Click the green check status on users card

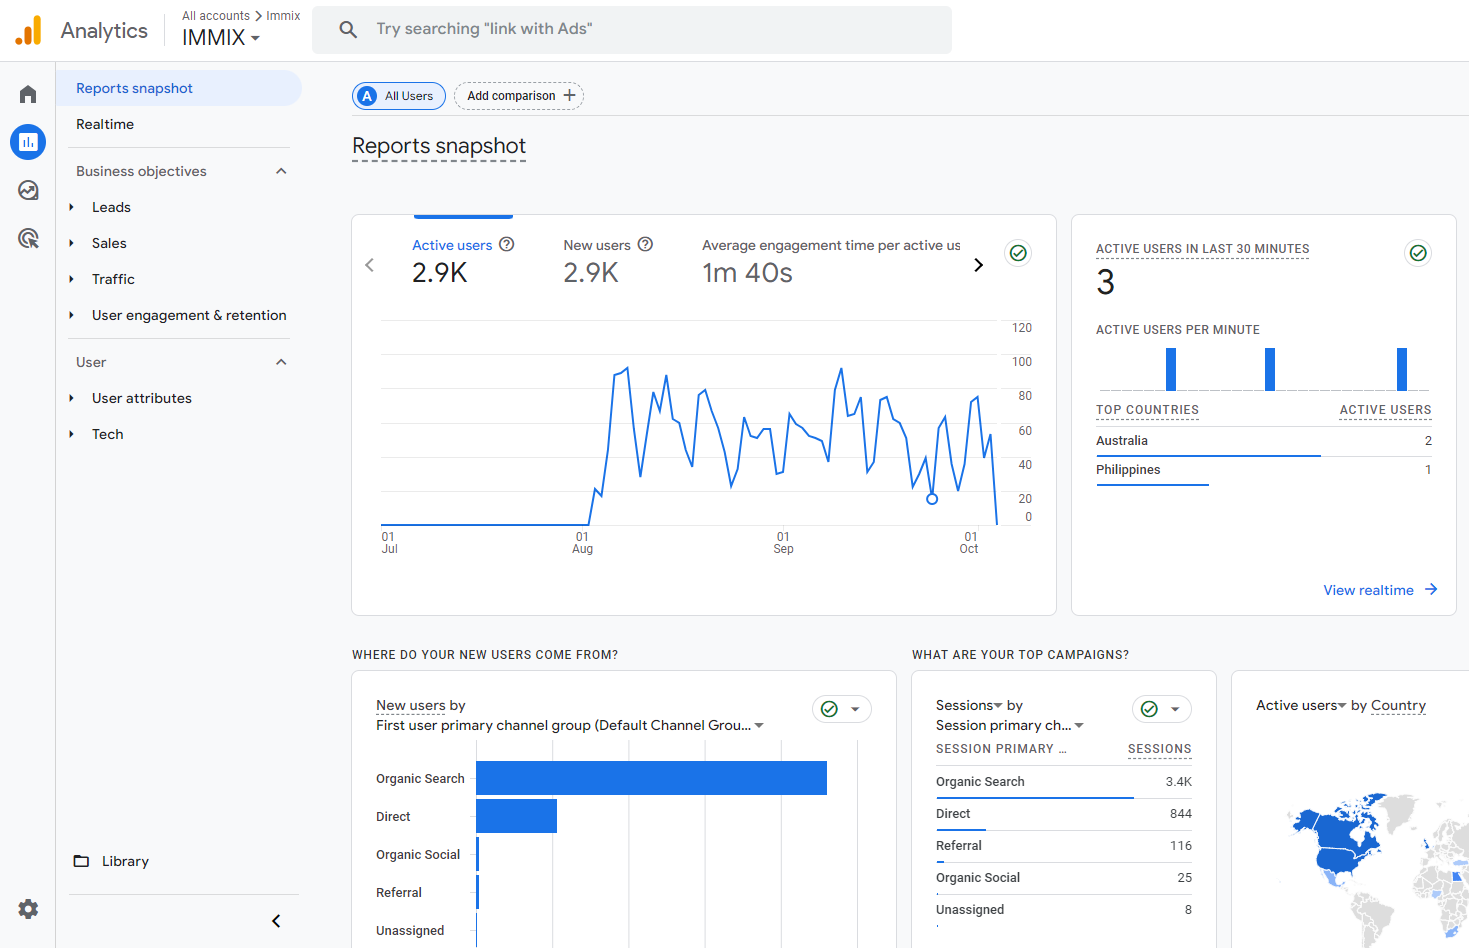[x=1018, y=253]
